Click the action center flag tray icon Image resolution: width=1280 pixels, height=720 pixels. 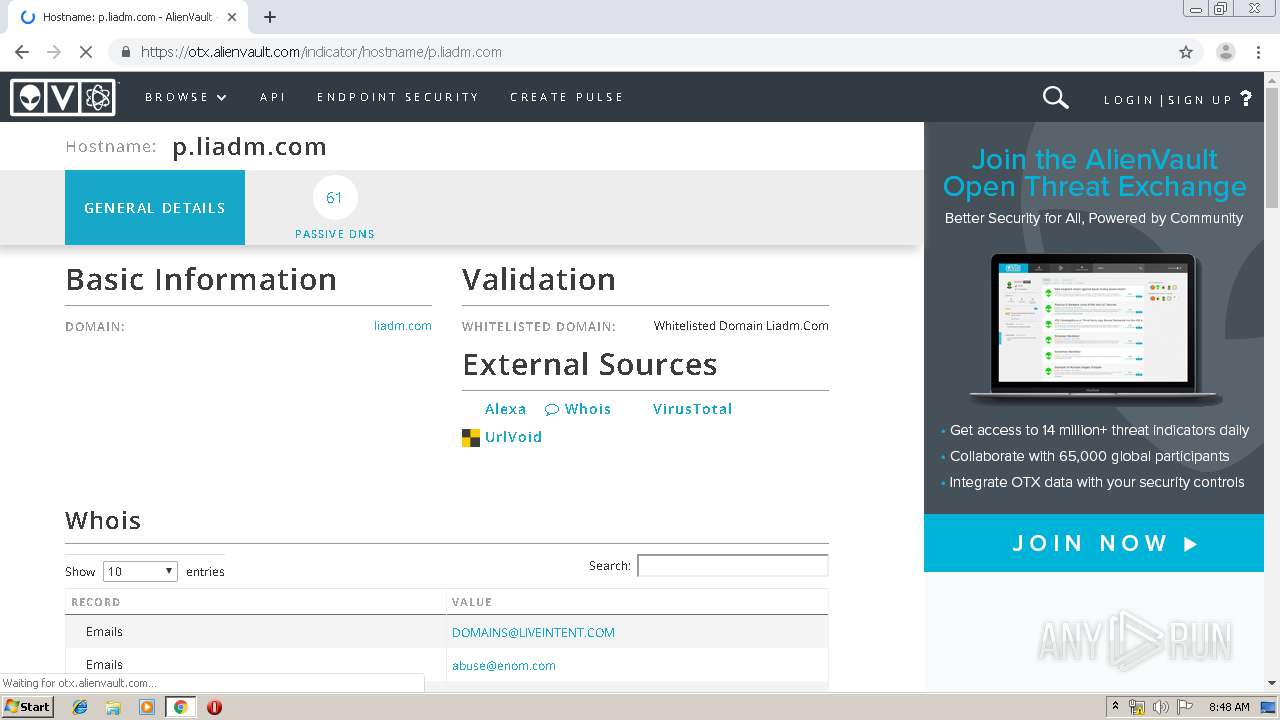click(x=1184, y=707)
